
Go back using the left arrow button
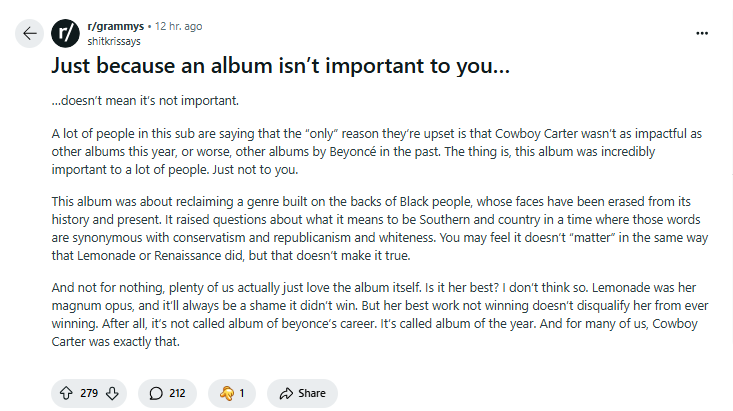coord(29,33)
